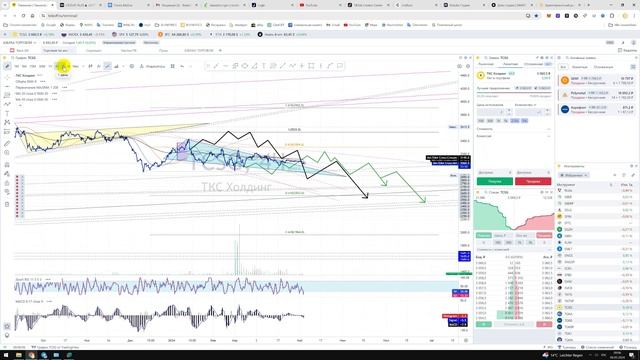This screenshot has height=360, width=640.
Task: Select the triangle tool in floating drawing bar
Action: pyautogui.click(x=254, y=66)
